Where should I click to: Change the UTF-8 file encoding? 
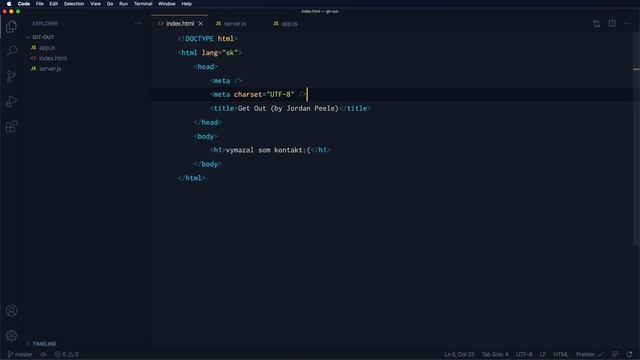pyautogui.click(x=524, y=354)
